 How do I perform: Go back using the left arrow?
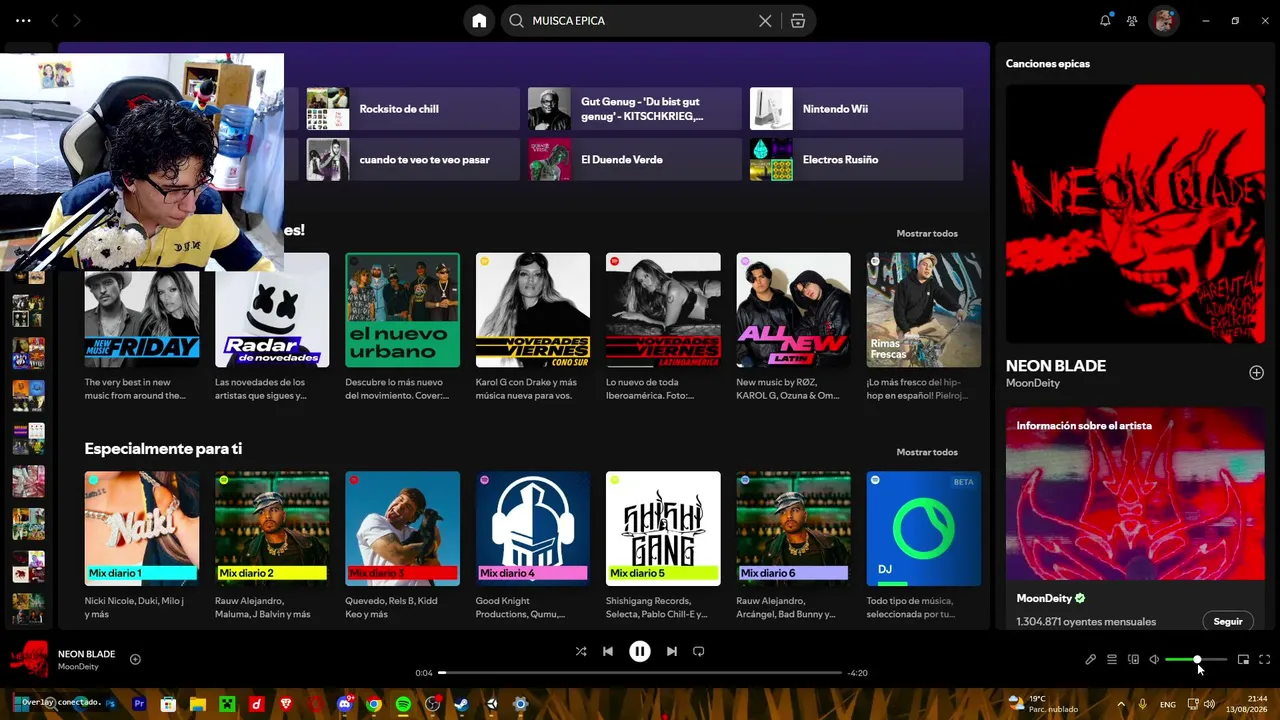coord(54,20)
